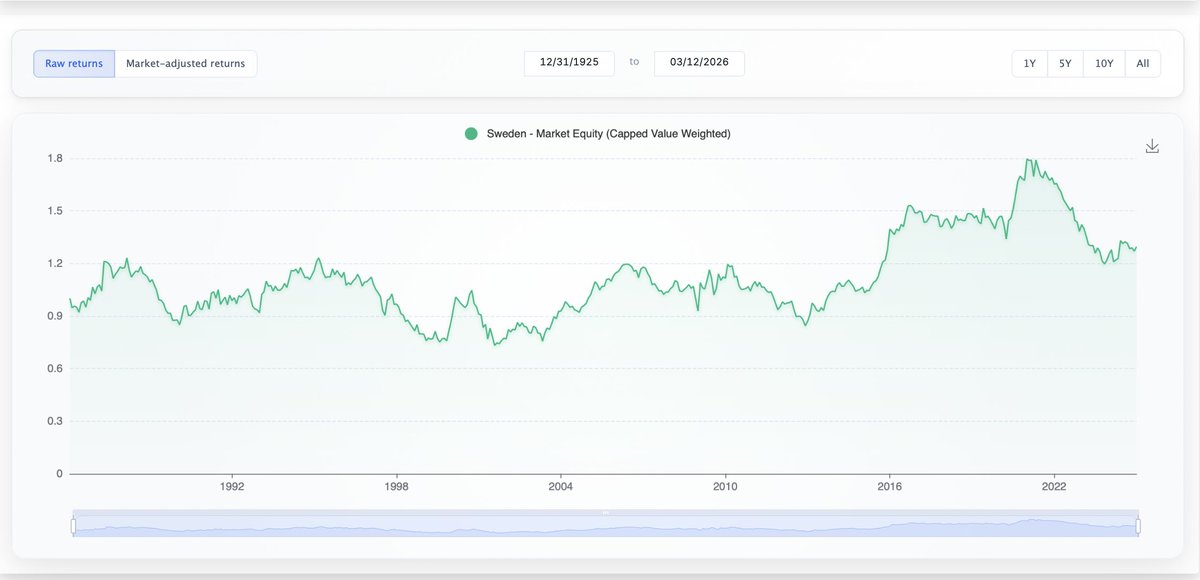Show All time range
The width and height of the screenshot is (1200, 580).
point(1143,64)
